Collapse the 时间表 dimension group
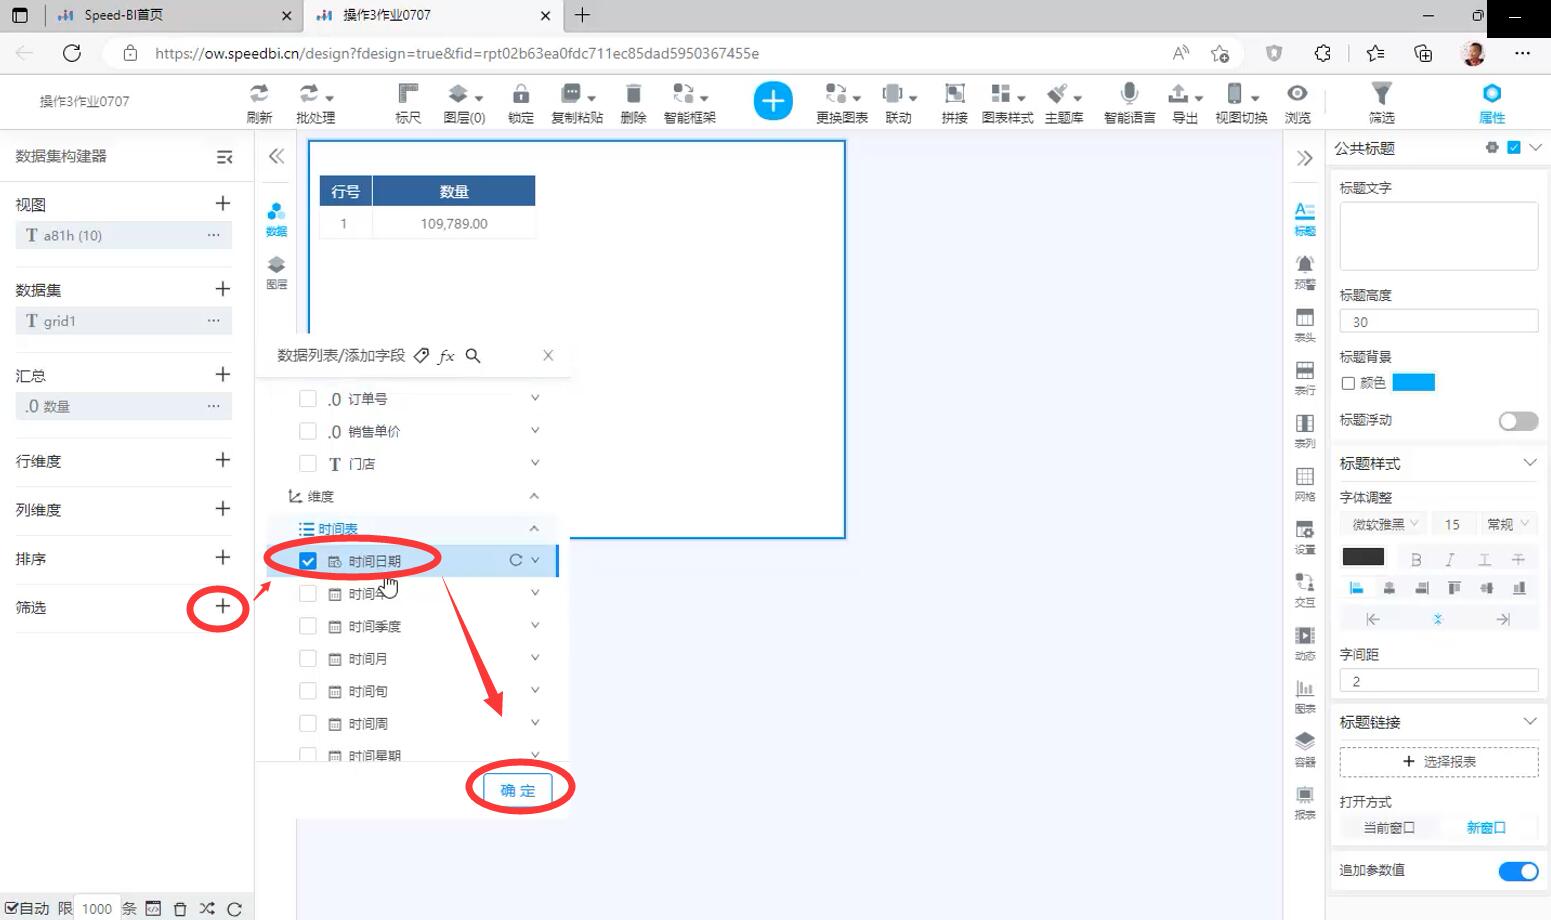 point(534,528)
